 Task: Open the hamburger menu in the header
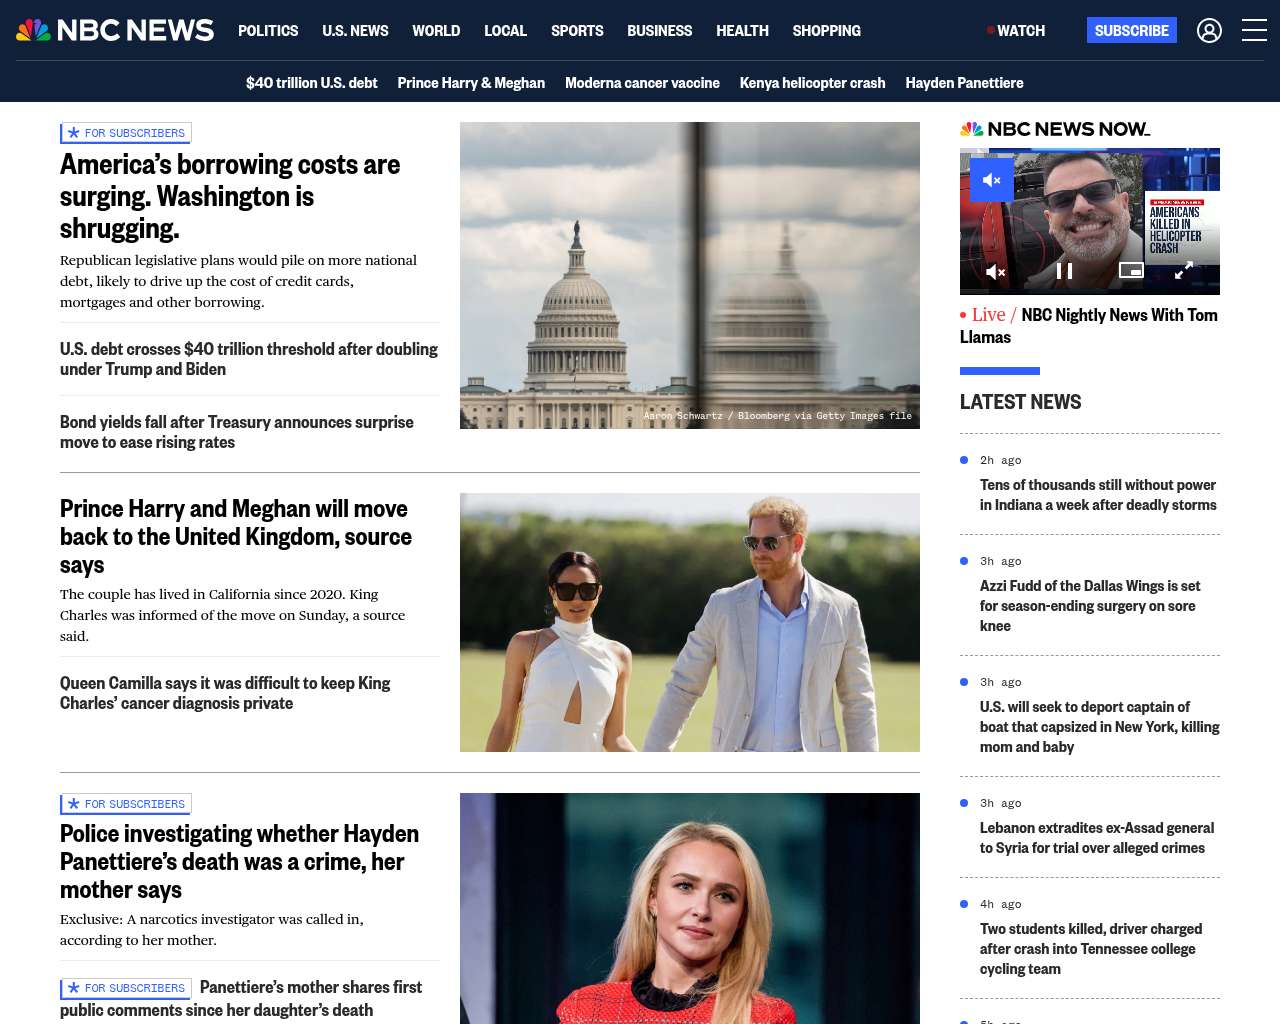1254,30
